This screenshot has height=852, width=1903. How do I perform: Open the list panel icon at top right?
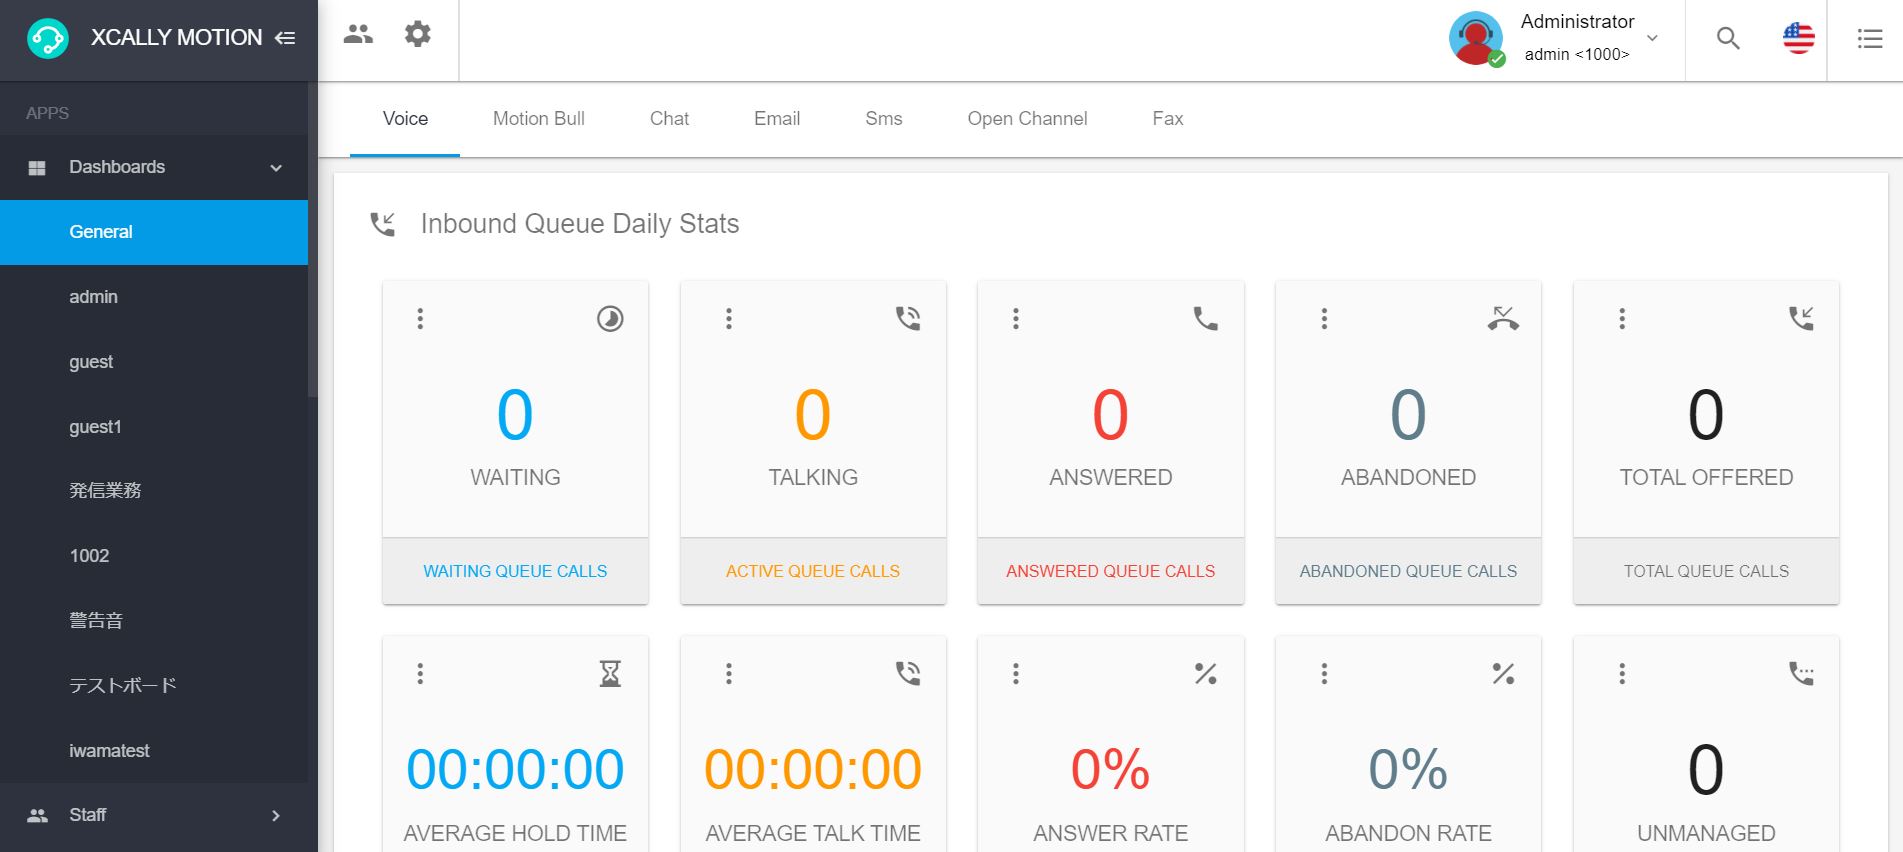point(1869,39)
